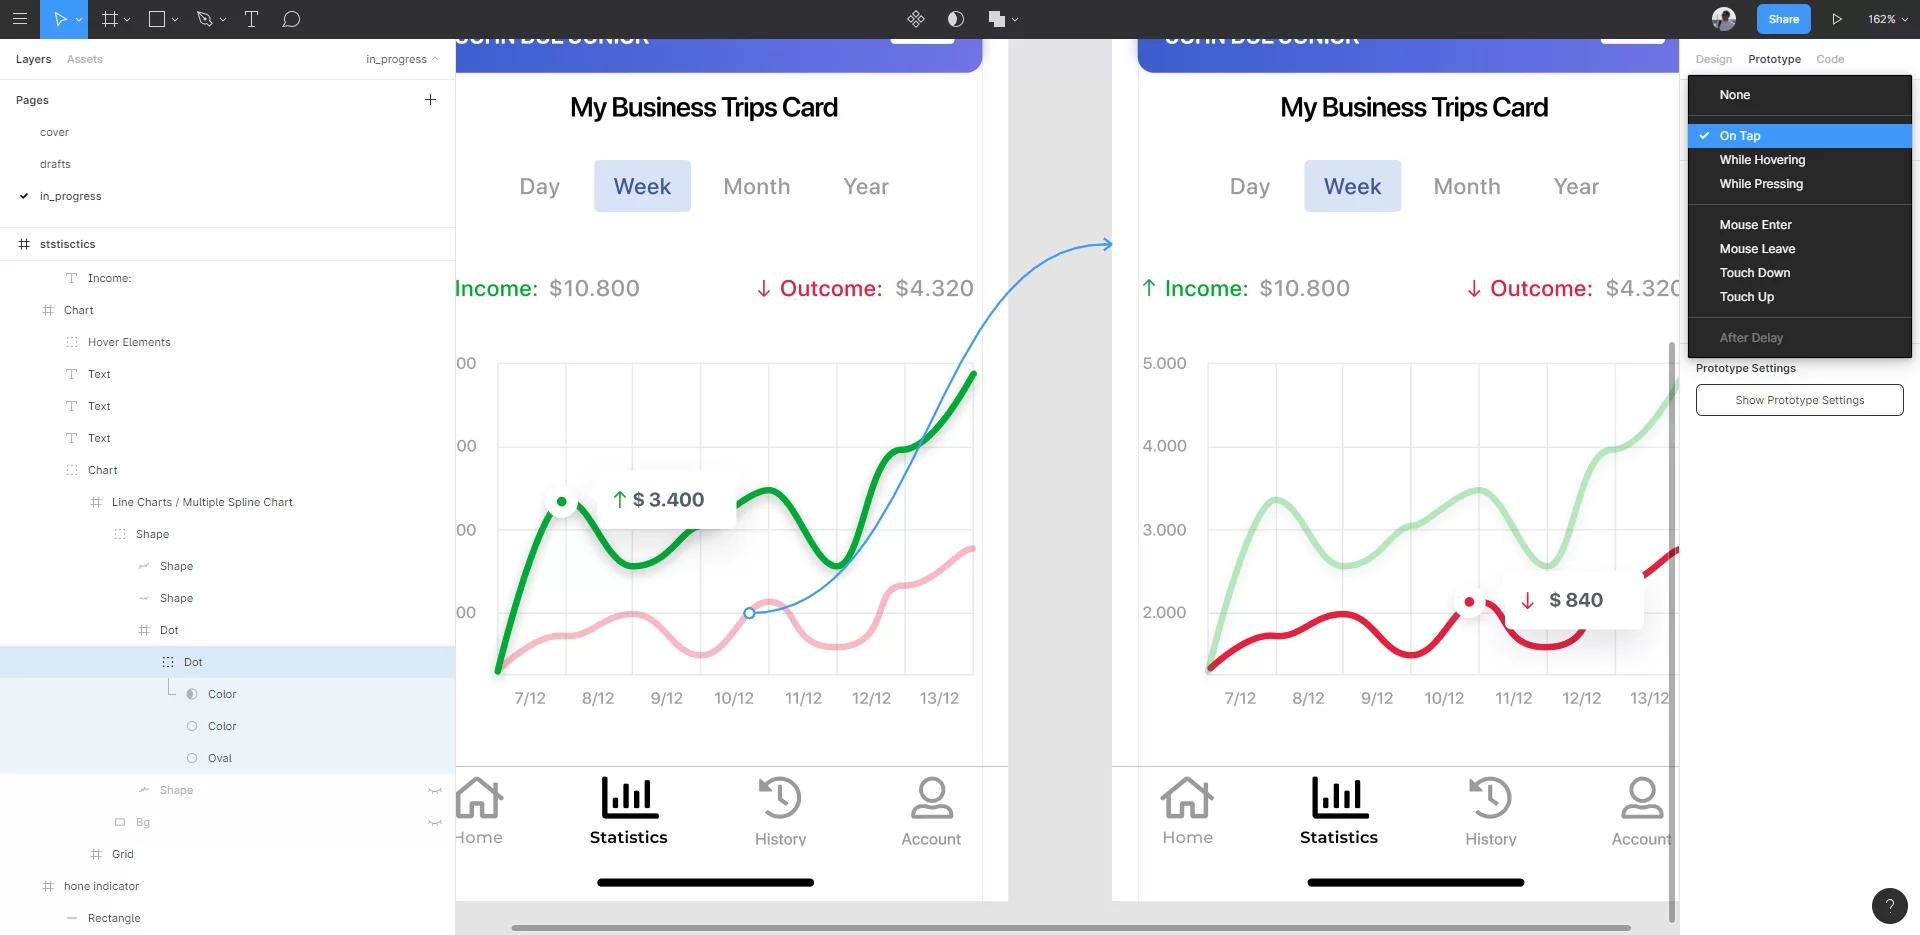Expand the in_progress page selector
This screenshot has width=1920, height=935.
[x=402, y=59]
